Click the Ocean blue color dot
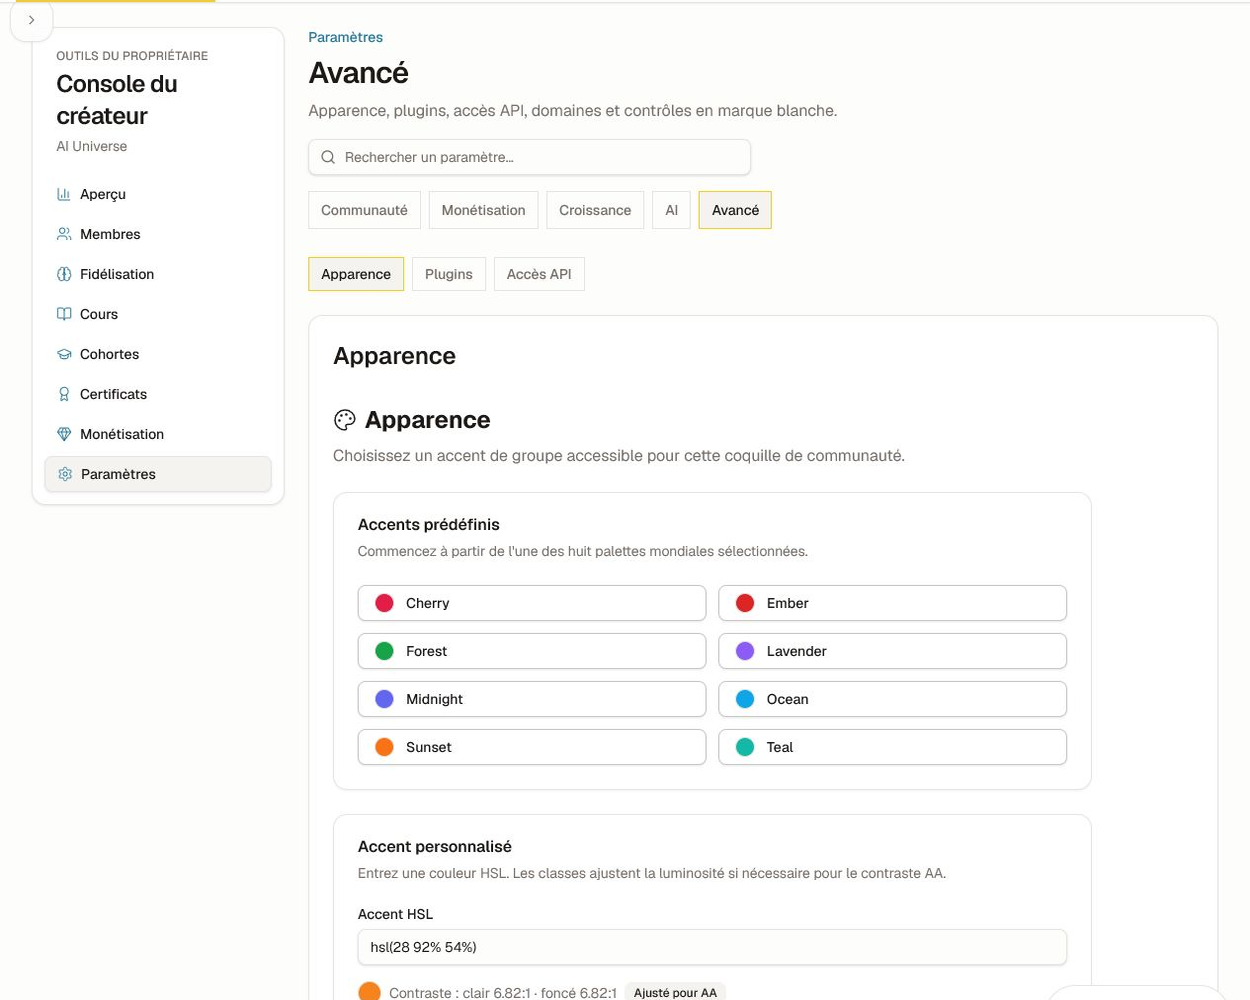 (x=745, y=699)
